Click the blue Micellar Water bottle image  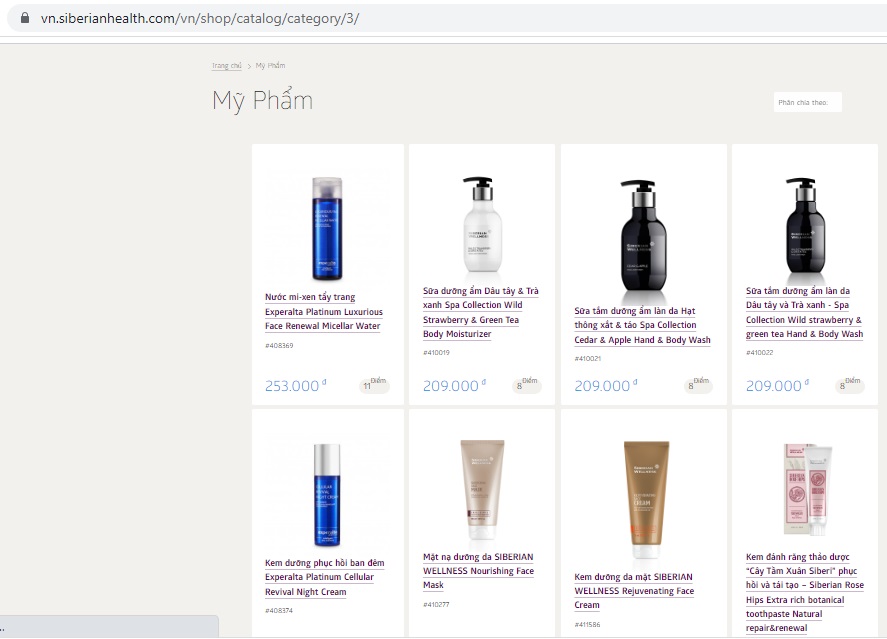(328, 228)
